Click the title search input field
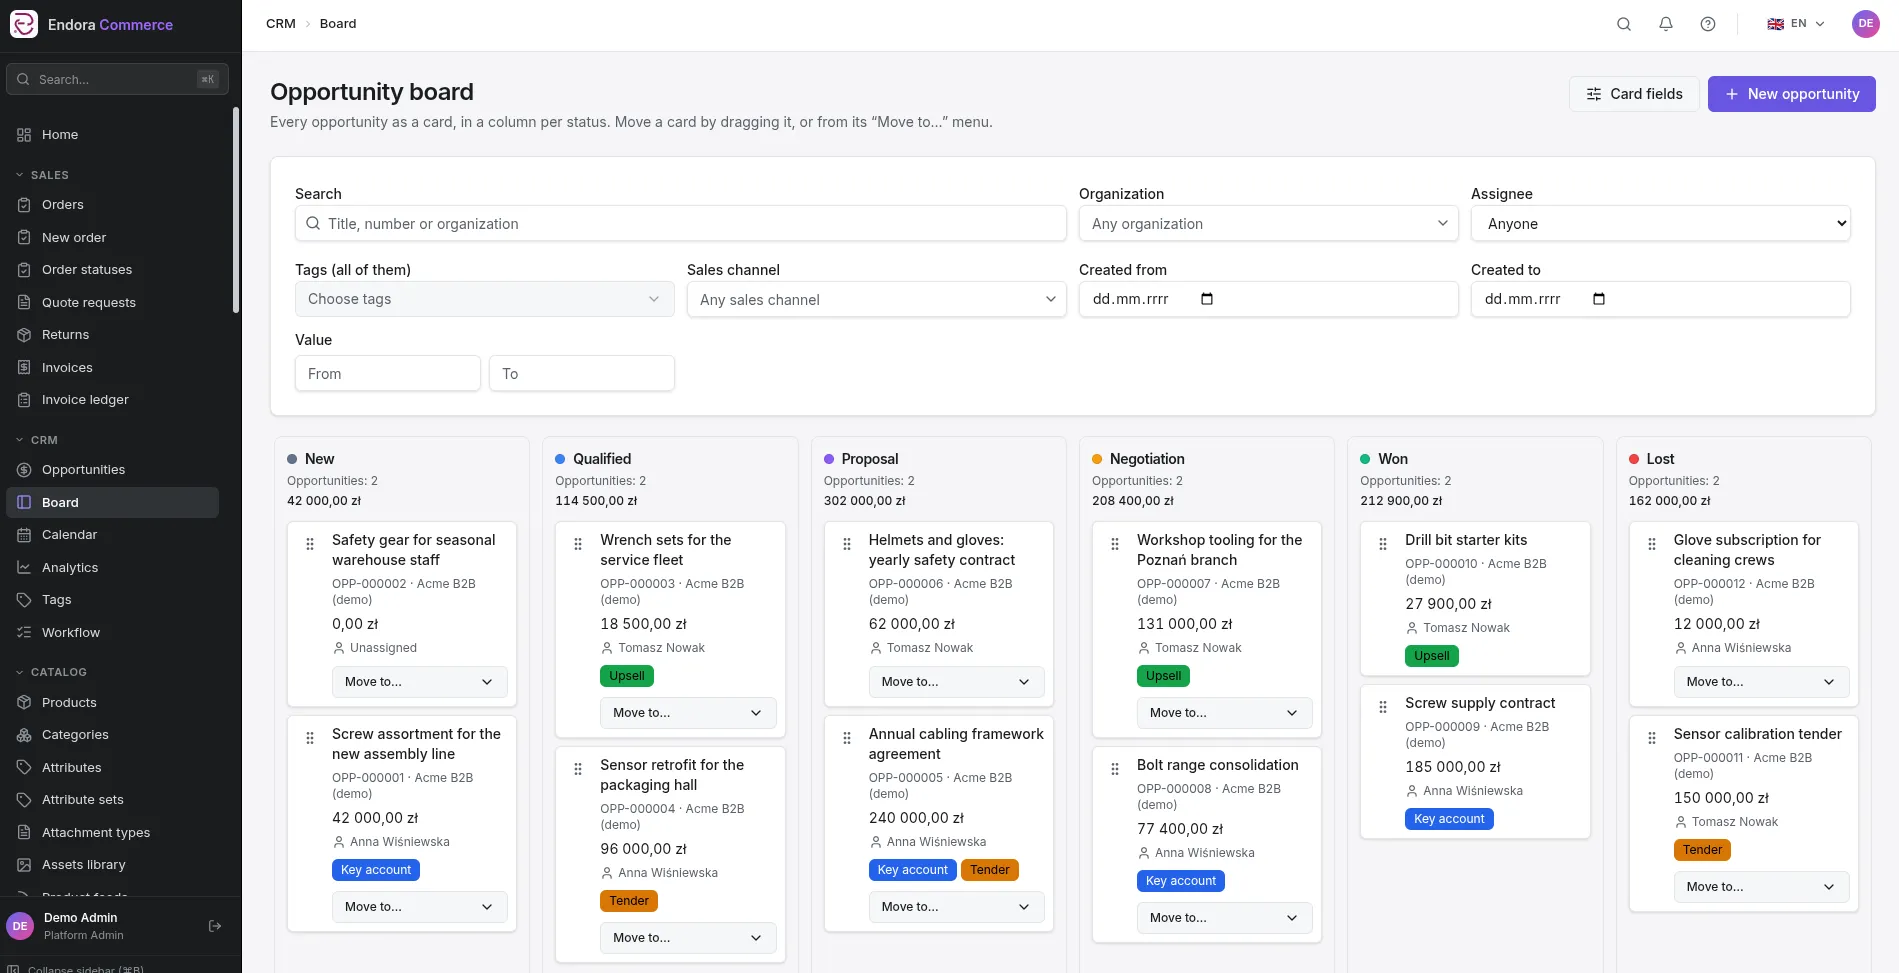 (x=680, y=223)
